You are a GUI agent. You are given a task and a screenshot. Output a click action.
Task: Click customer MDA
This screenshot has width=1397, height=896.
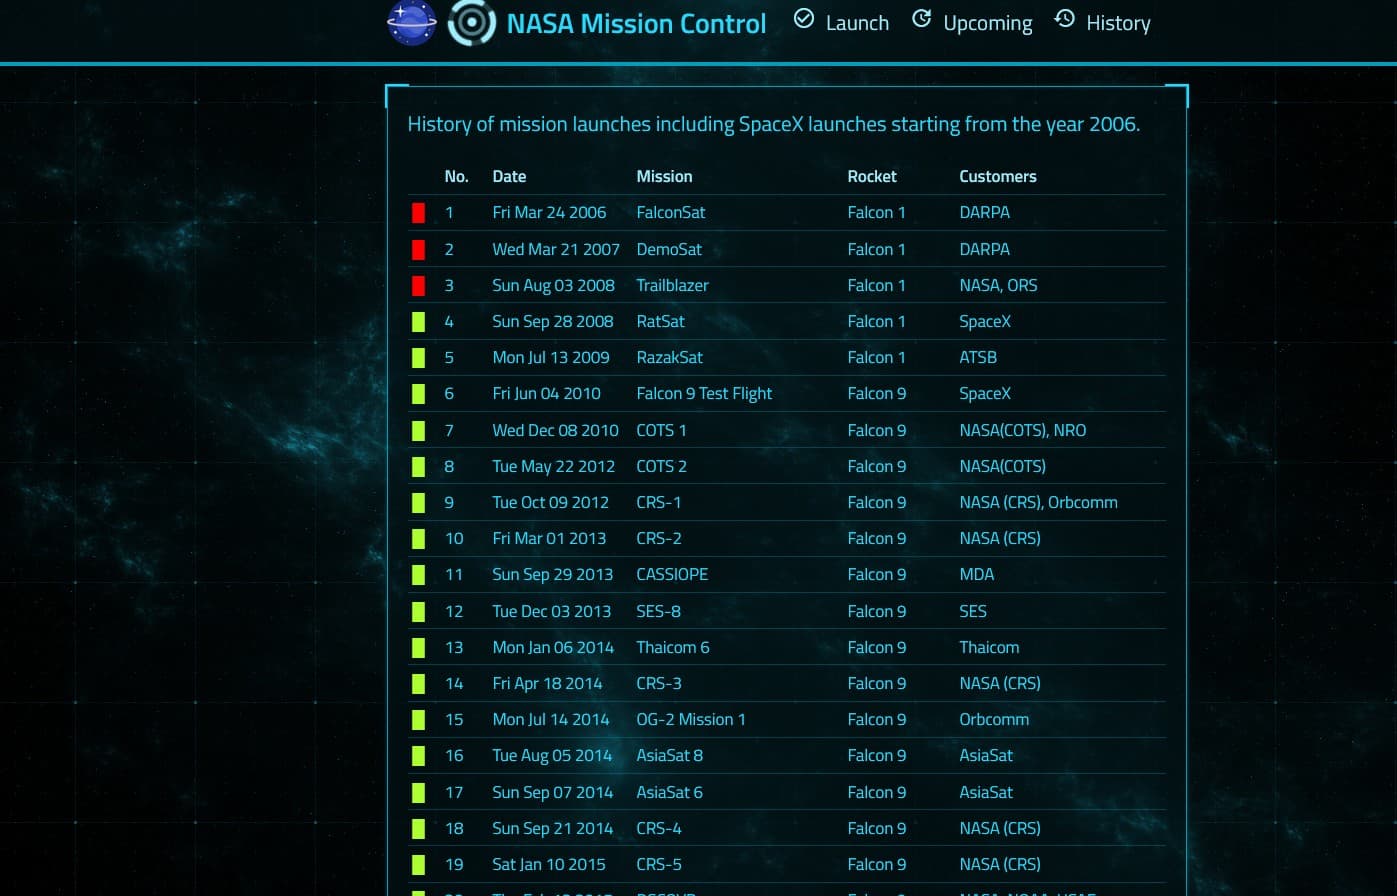tap(976, 574)
